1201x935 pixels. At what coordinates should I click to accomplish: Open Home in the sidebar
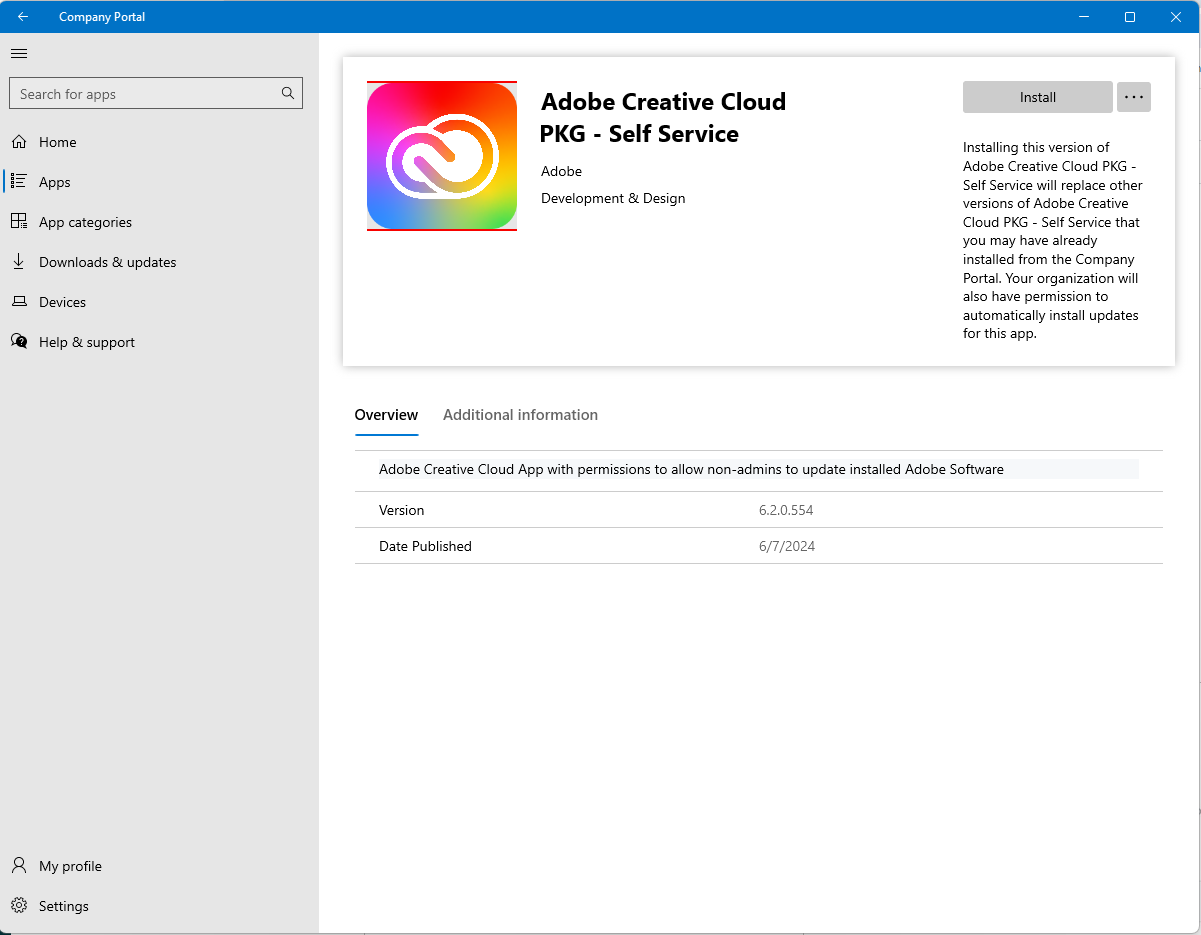pos(160,142)
